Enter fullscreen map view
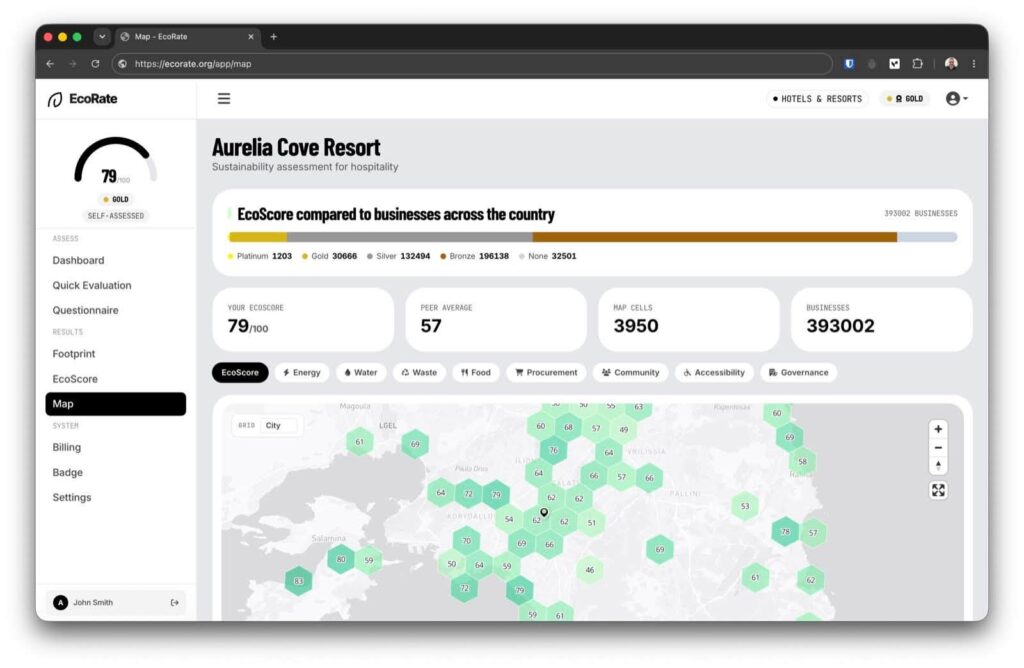The image size is (1024, 668). [x=938, y=490]
